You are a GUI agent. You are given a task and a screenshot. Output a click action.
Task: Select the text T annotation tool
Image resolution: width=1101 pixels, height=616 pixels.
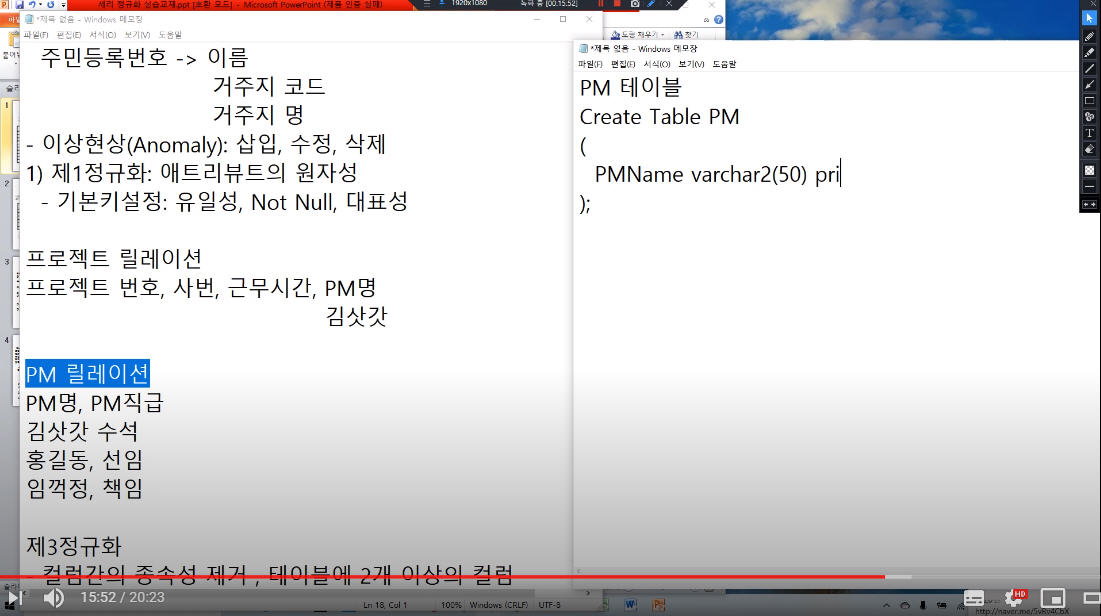pos(1089,133)
